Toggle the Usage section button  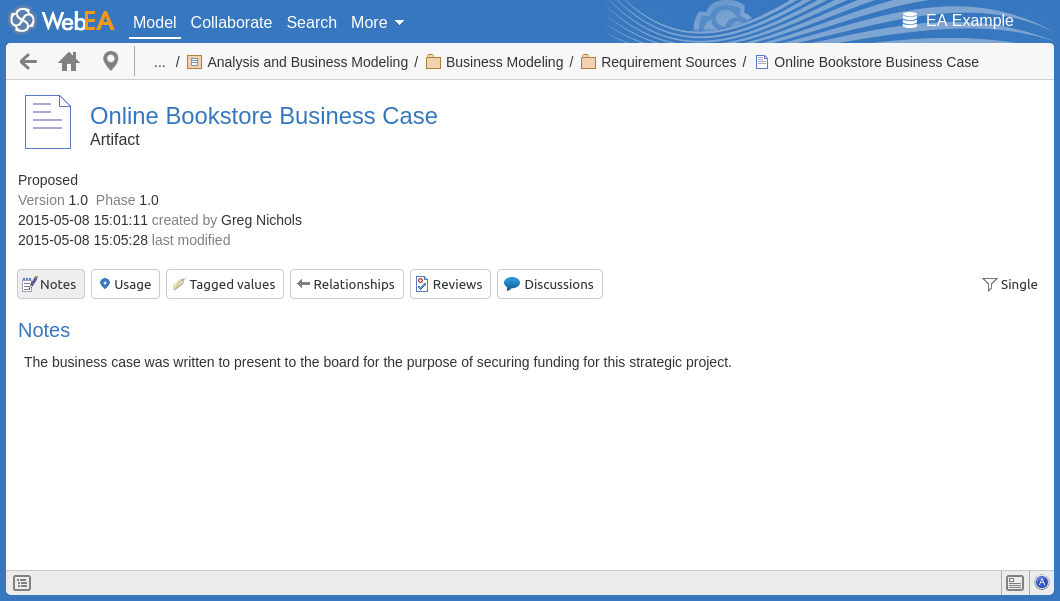[x=125, y=284]
